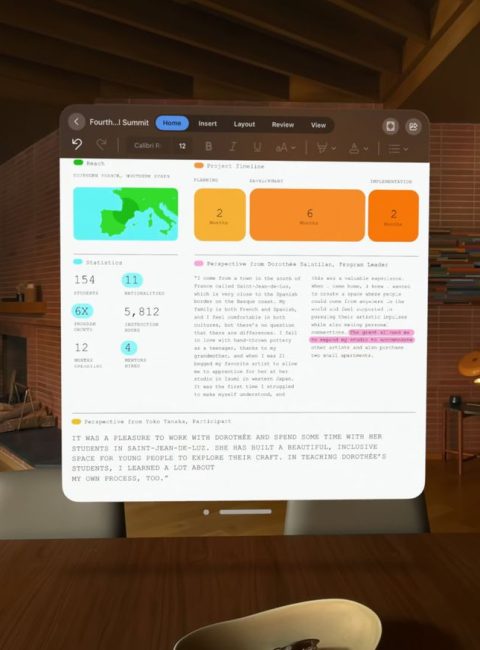Expand the font color dropdown
The width and height of the screenshot is (480, 650).
point(359,148)
